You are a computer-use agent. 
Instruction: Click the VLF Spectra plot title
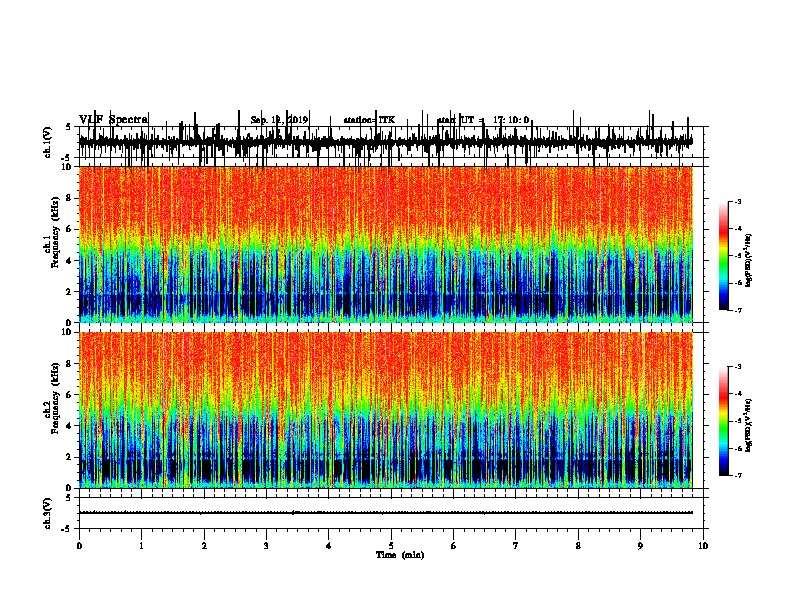[114, 119]
